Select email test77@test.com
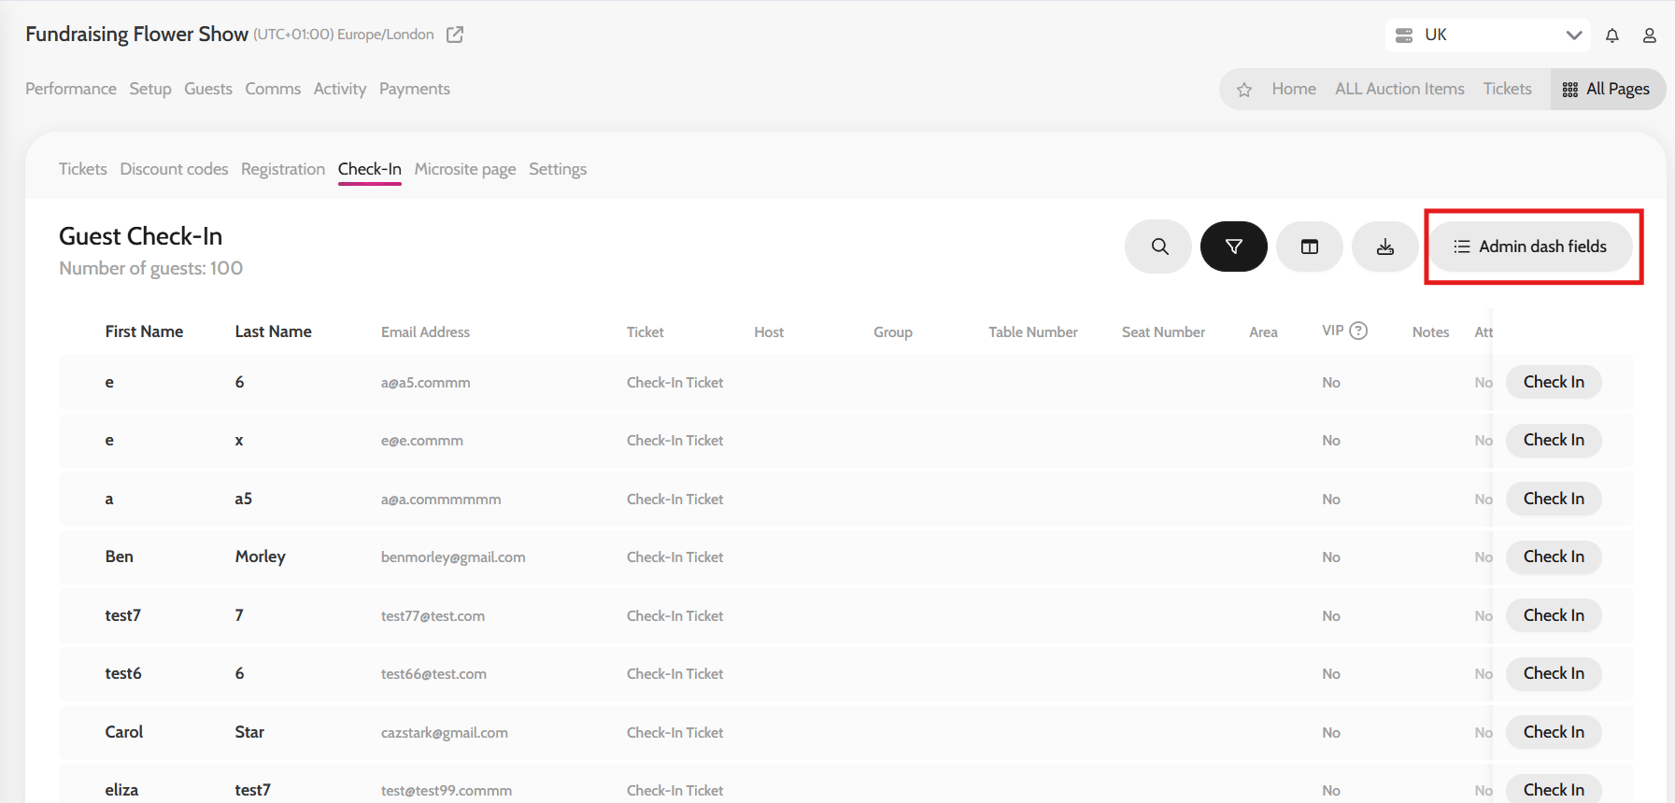Viewport: 1675px width, 803px height. pyautogui.click(x=433, y=616)
